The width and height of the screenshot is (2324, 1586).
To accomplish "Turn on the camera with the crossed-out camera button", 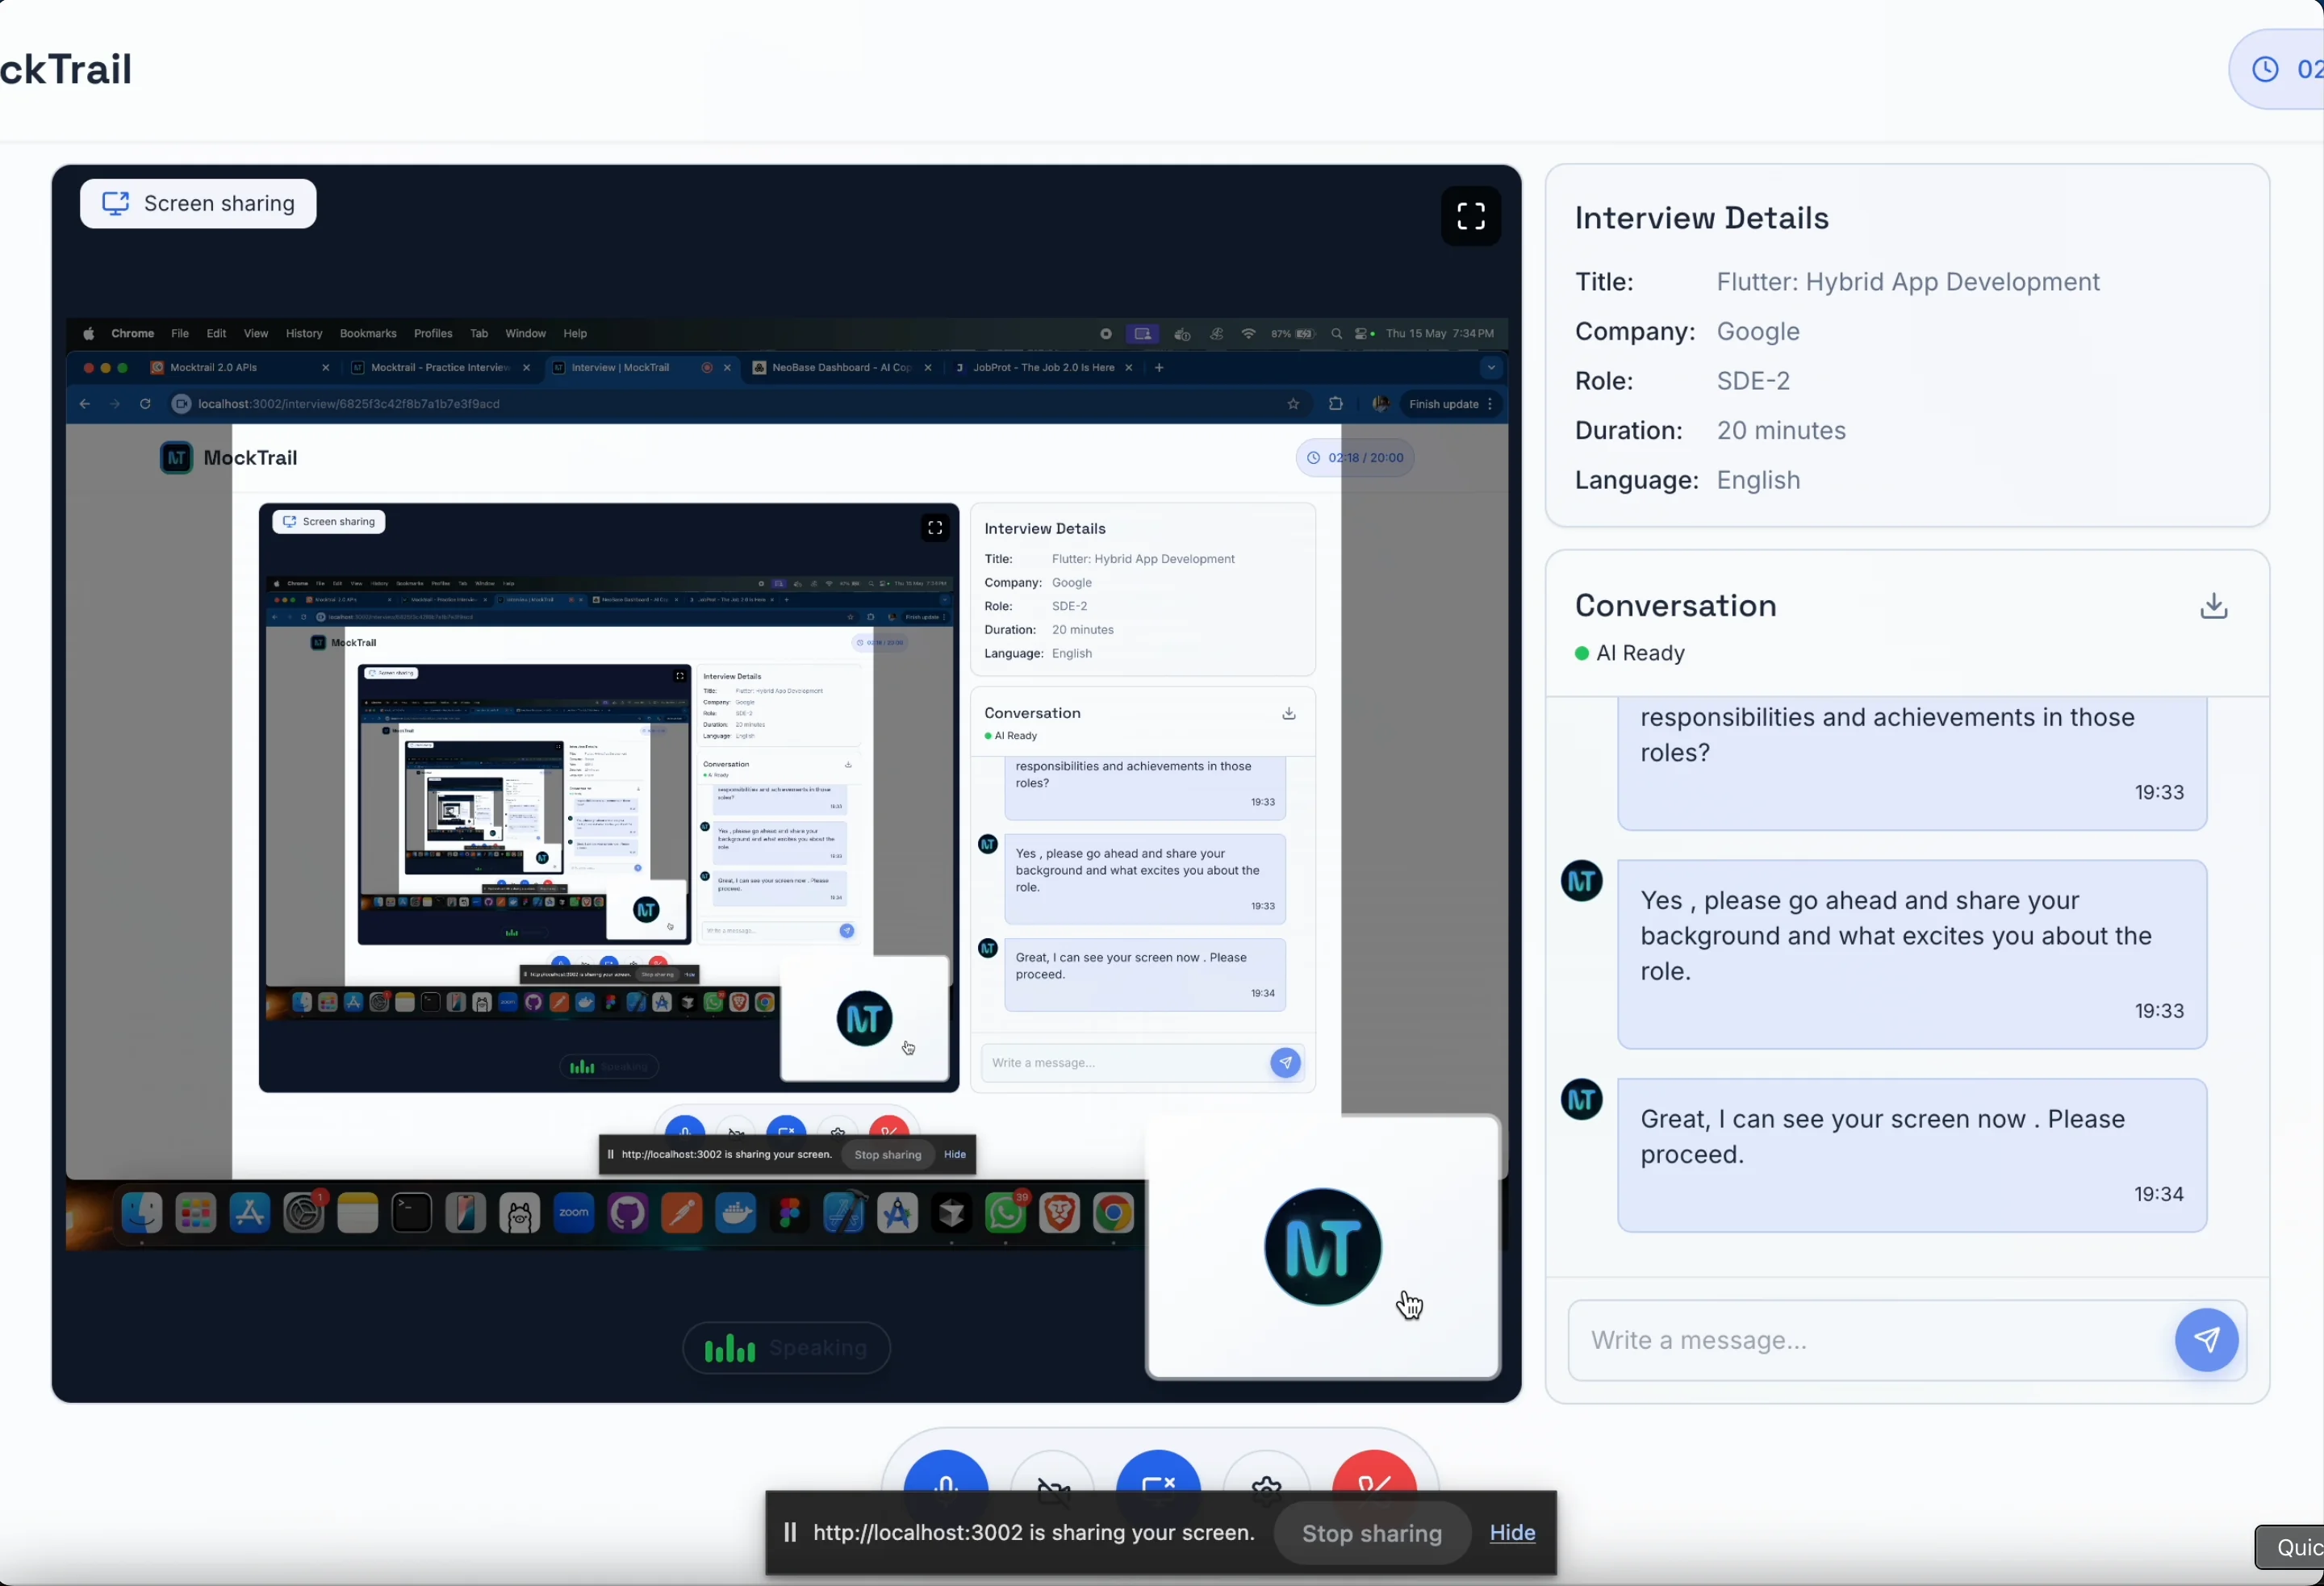I will [1053, 1474].
